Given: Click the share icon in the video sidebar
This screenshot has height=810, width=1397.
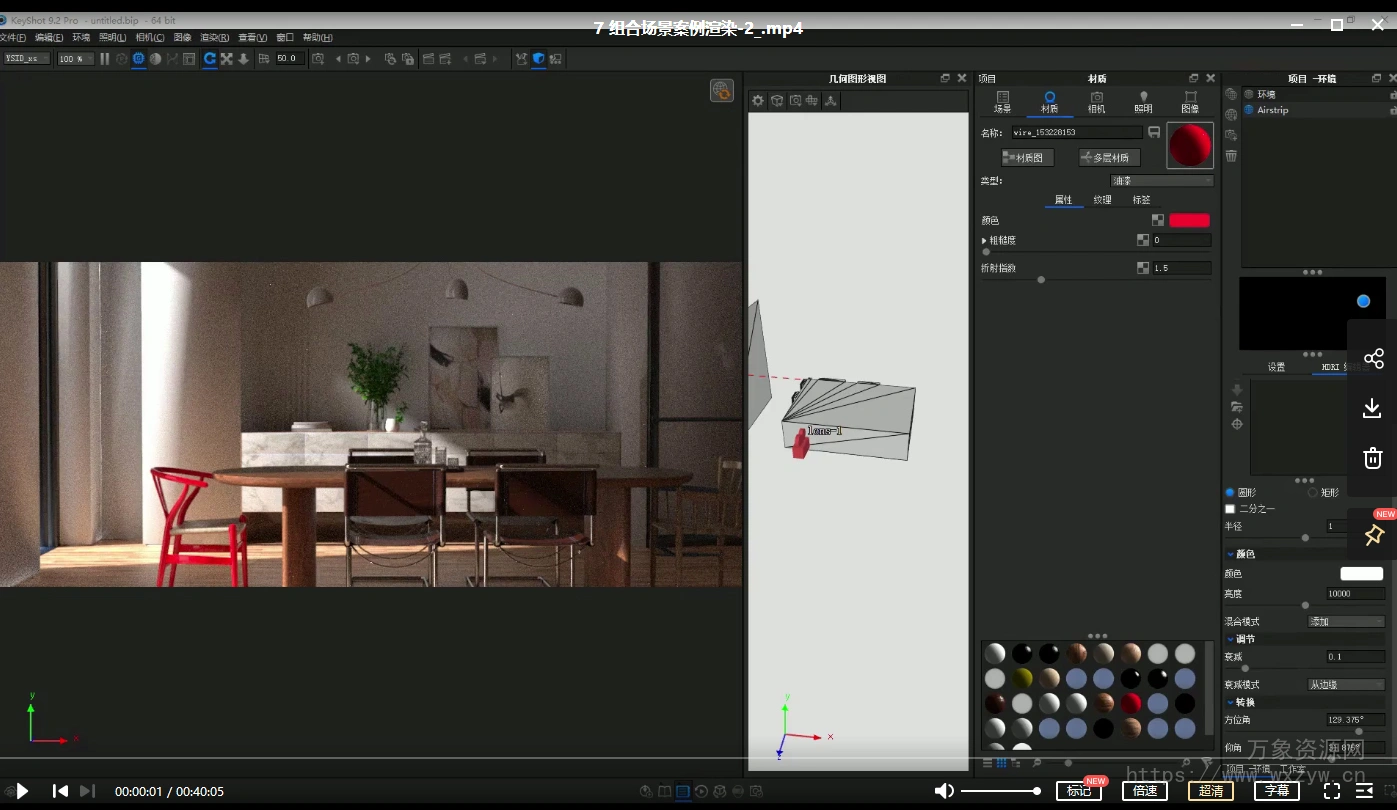Looking at the screenshot, I should tap(1373, 359).
